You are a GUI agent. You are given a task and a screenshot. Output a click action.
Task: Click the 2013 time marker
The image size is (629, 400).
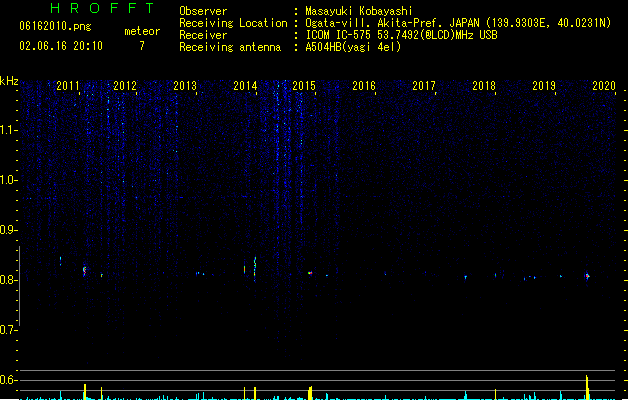pyautogui.click(x=185, y=86)
